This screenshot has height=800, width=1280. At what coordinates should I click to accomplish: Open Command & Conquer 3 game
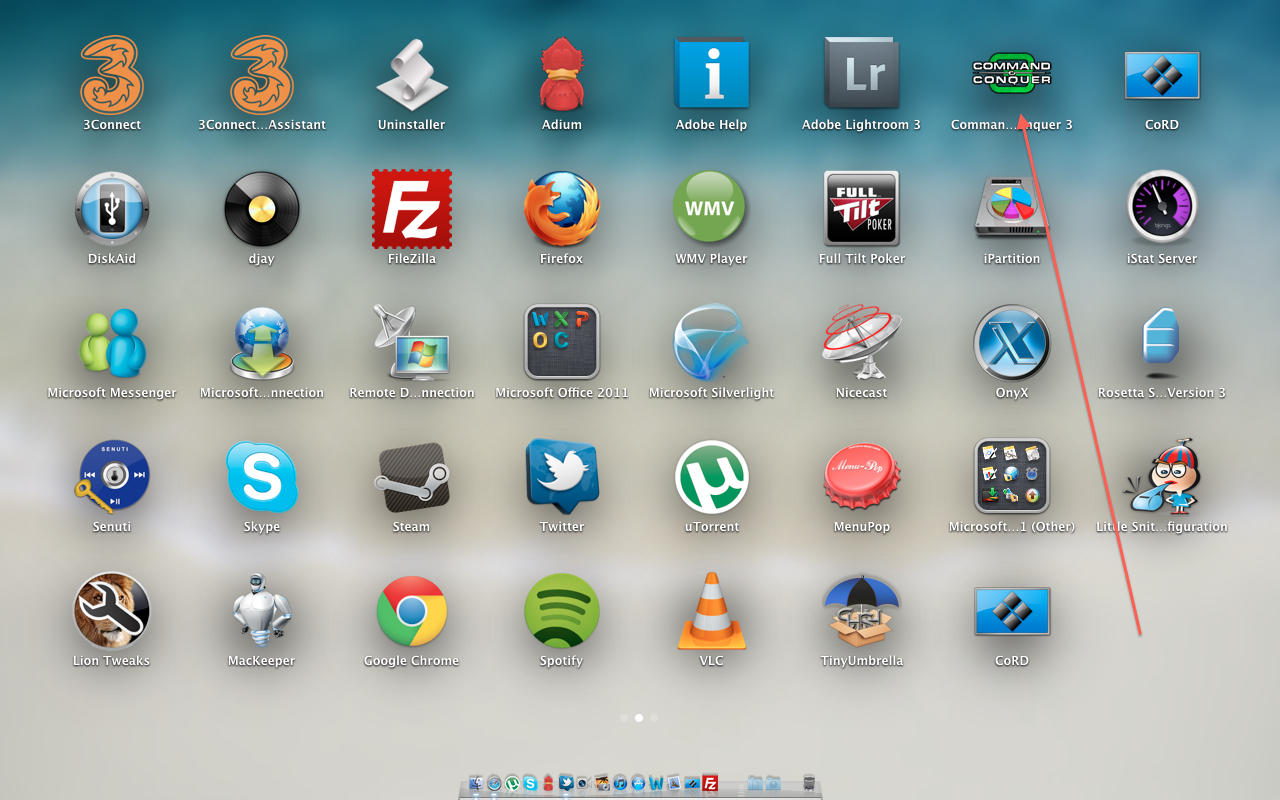1011,74
